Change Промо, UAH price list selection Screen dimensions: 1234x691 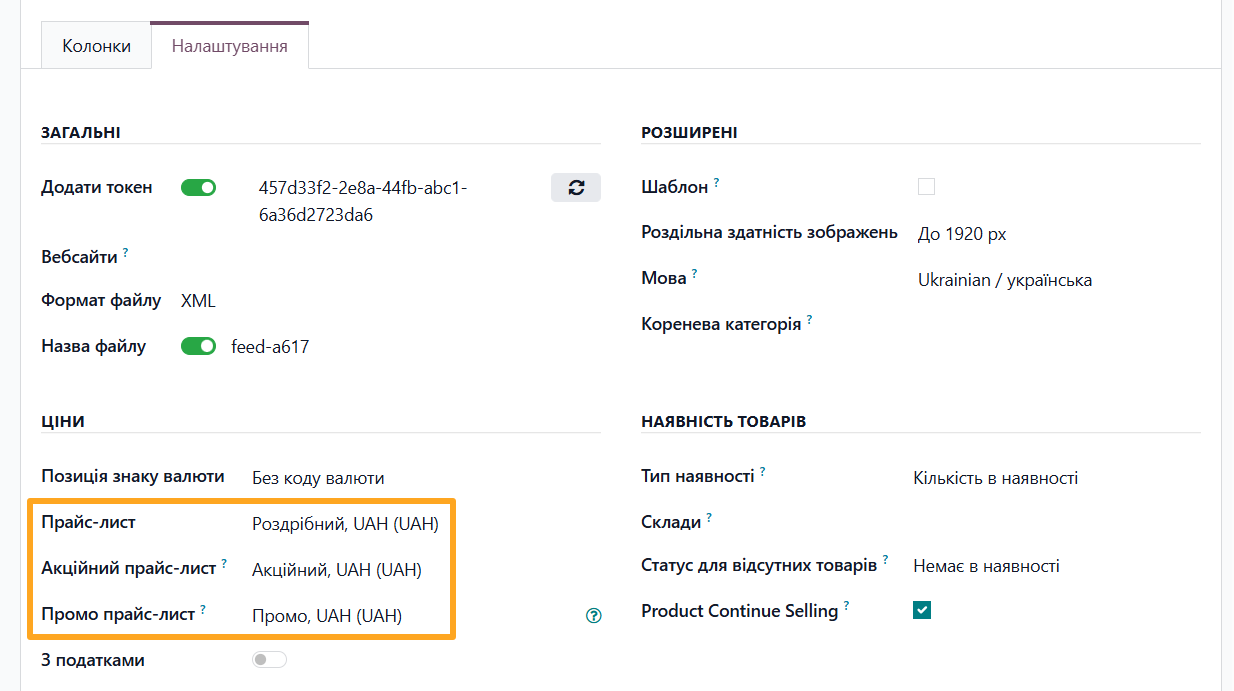tap(327, 616)
